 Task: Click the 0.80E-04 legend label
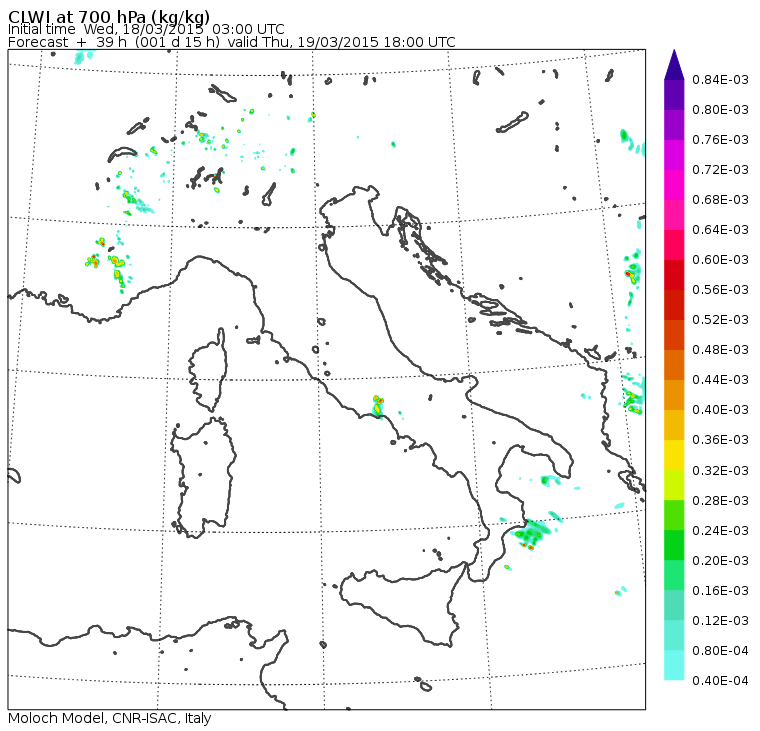(720, 652)
